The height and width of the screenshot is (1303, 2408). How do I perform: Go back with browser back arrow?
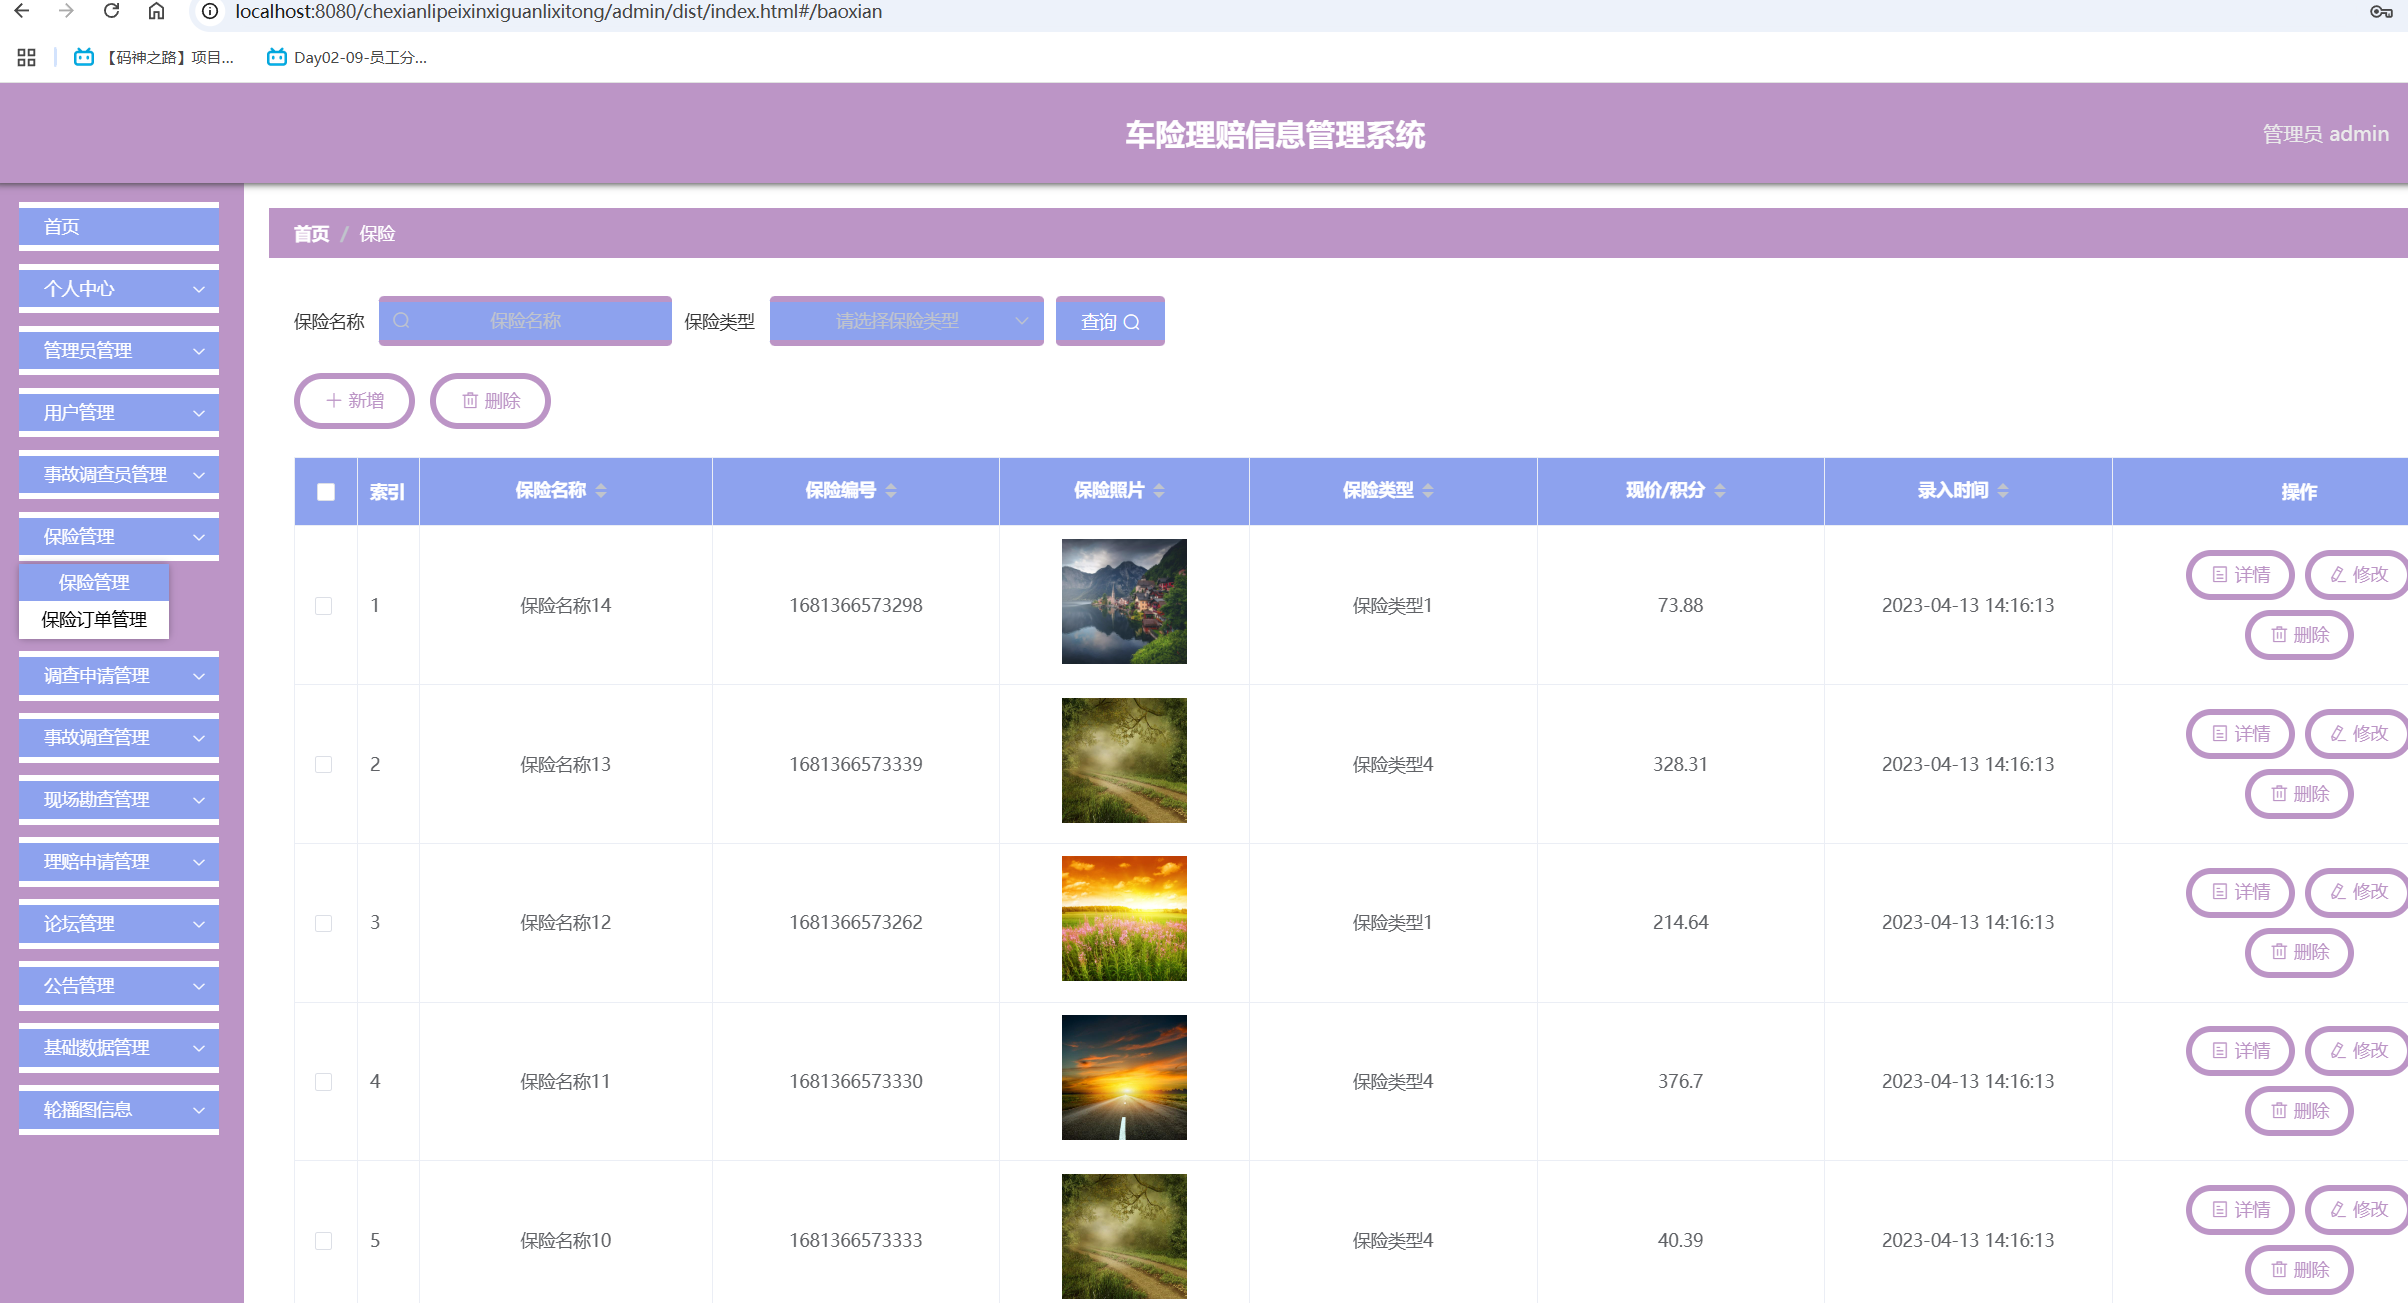click(x=22, y=11)
